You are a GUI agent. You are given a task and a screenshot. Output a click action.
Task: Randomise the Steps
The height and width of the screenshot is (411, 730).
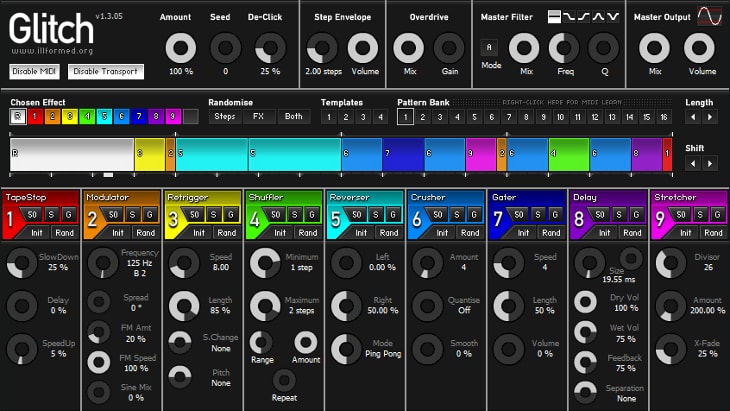[225, 116]
